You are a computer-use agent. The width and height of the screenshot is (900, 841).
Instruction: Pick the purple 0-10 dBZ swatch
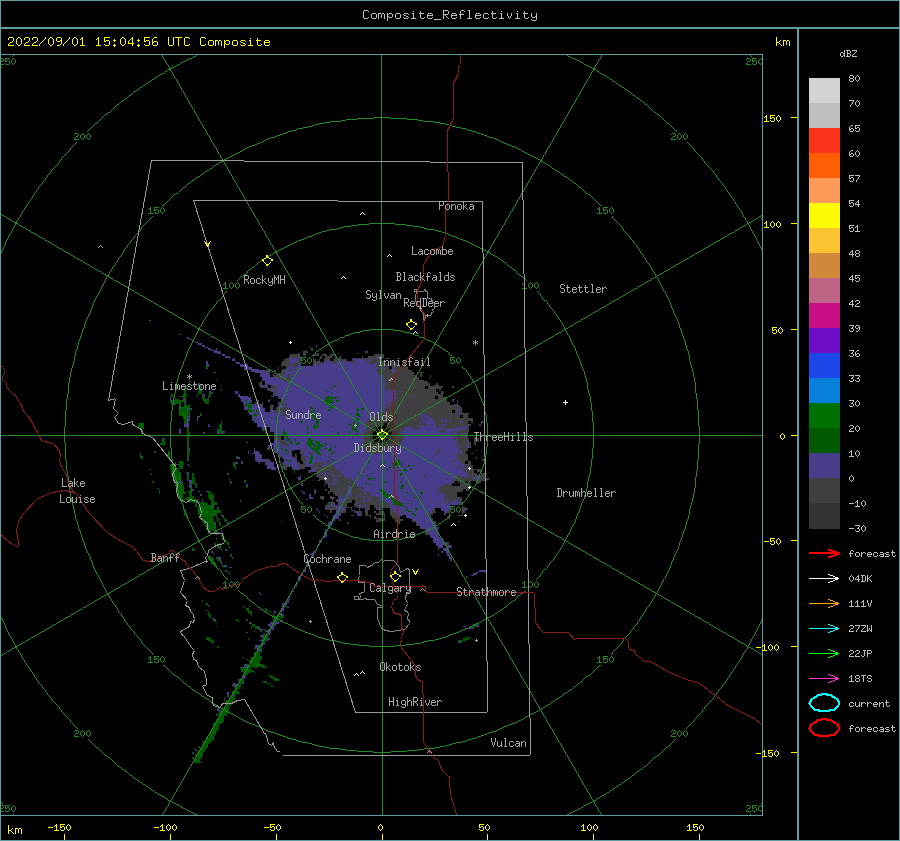824,466
